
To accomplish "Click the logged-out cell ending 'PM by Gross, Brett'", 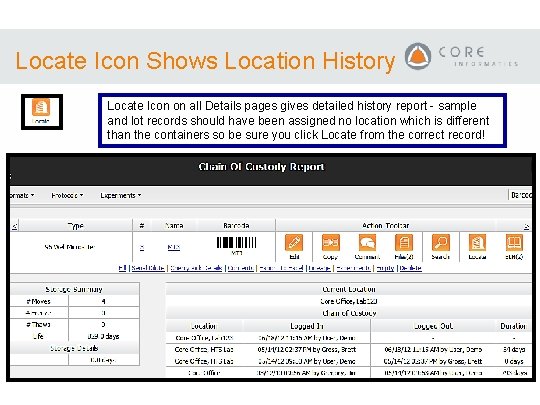I will click(433, 361).
